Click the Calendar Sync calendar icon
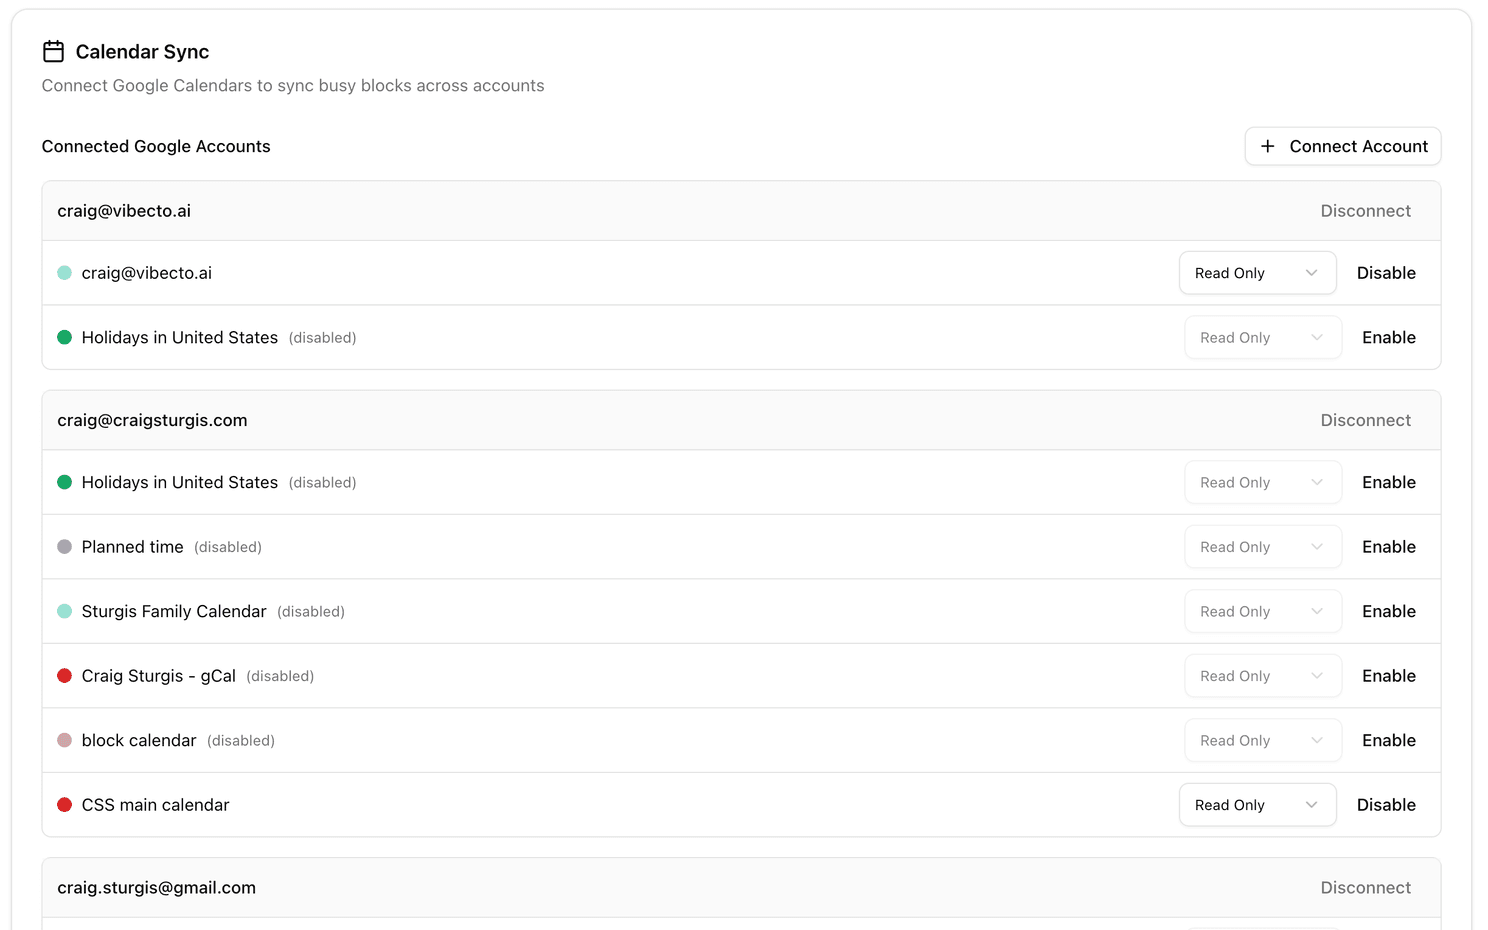The image size is (1488, 930). pyautogui.click(x=53, y=51)
